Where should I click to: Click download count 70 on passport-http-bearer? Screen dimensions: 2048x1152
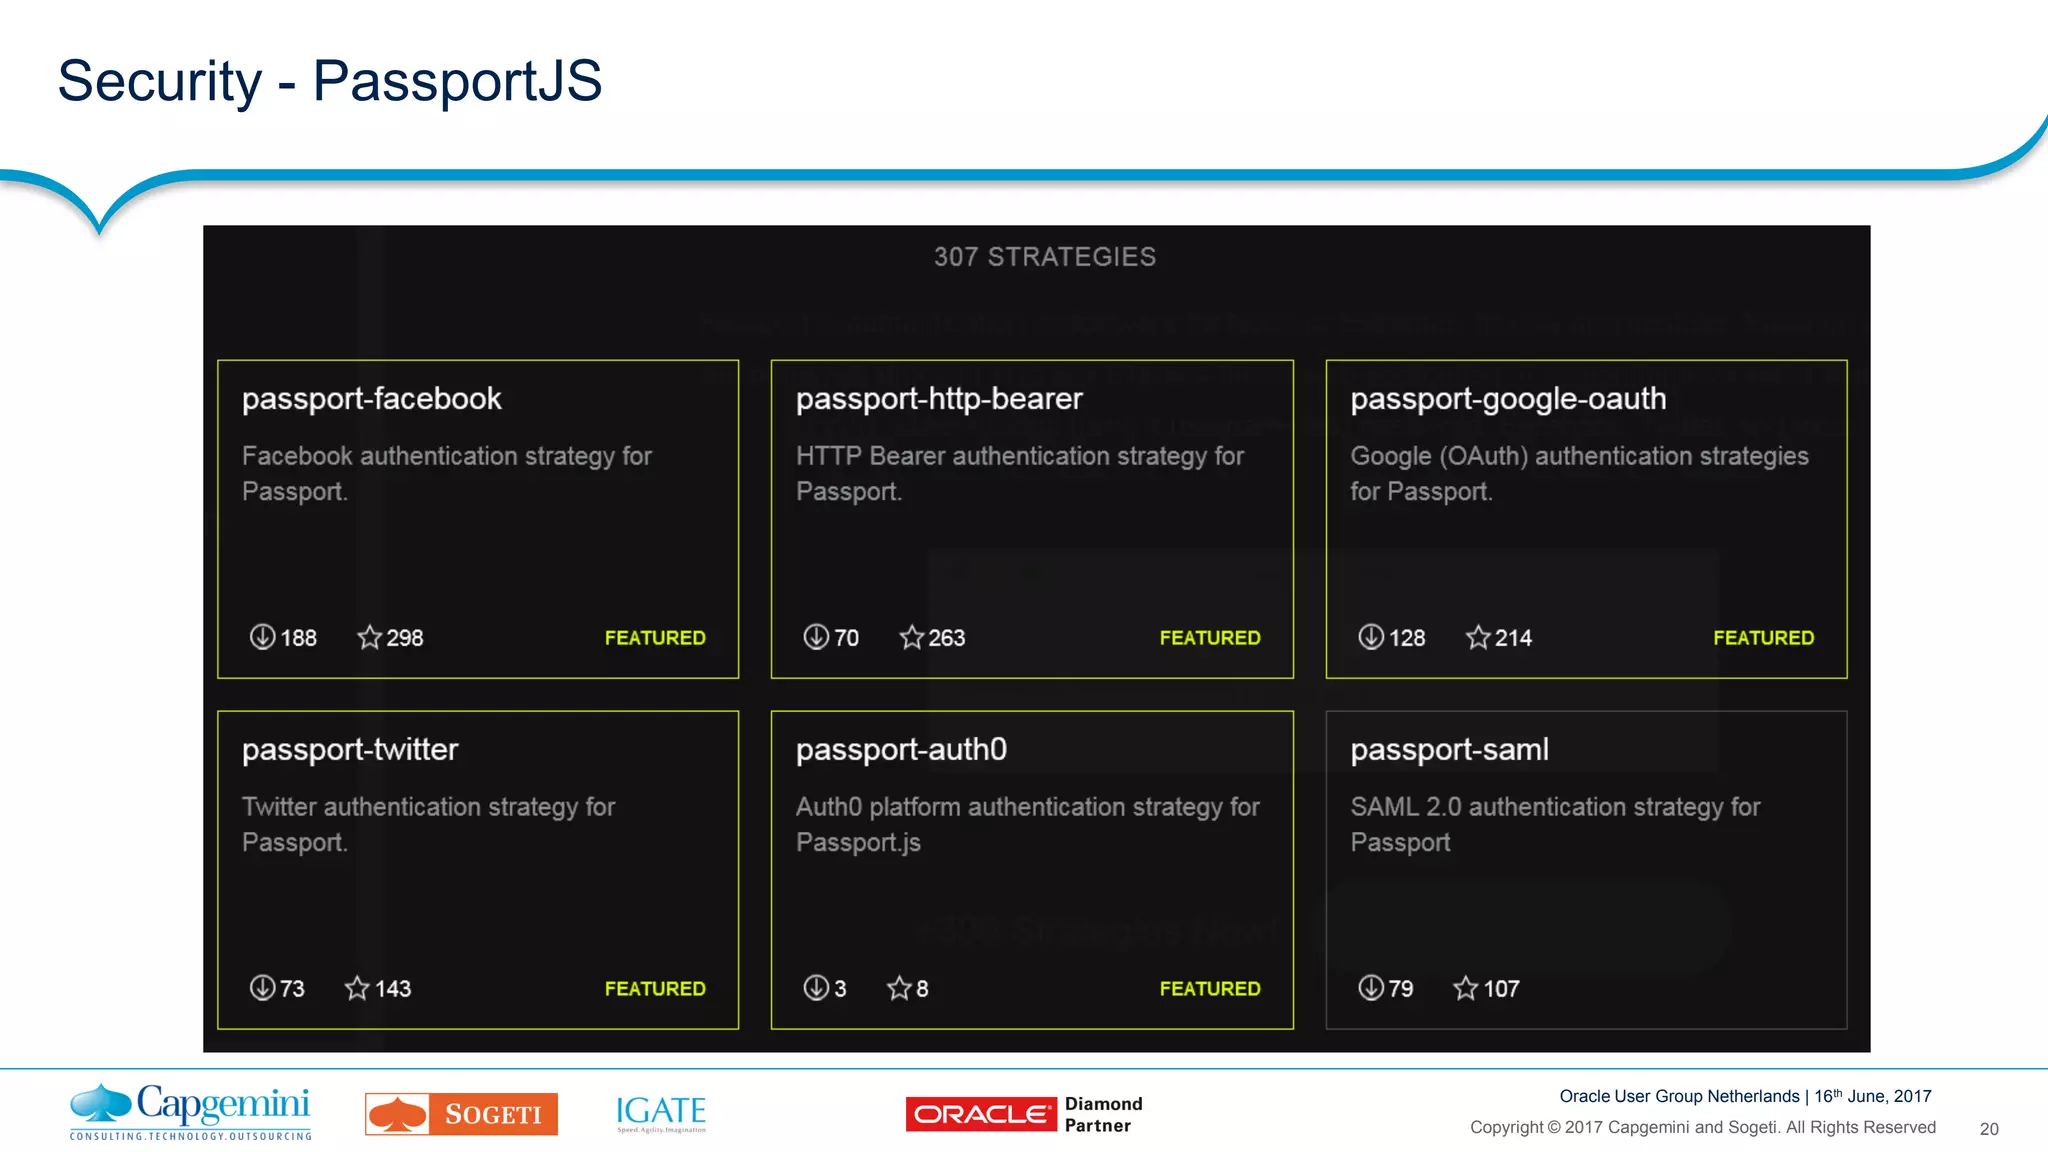pyautogui.click(x=846, y=638)
